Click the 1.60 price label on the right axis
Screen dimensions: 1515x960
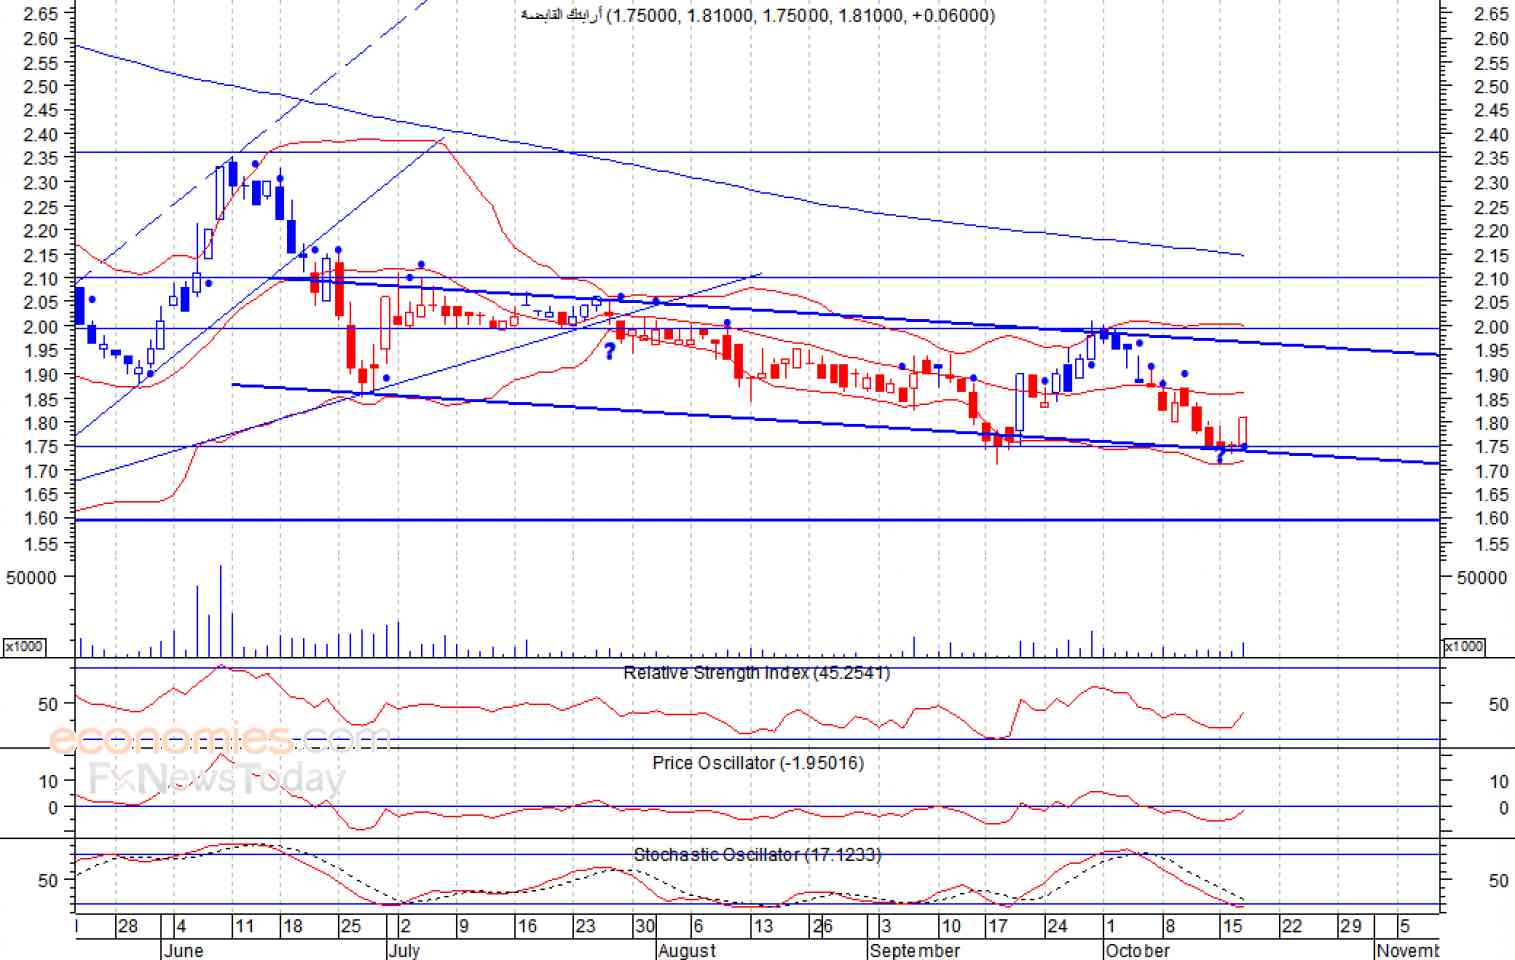[x=1491, y=519]
